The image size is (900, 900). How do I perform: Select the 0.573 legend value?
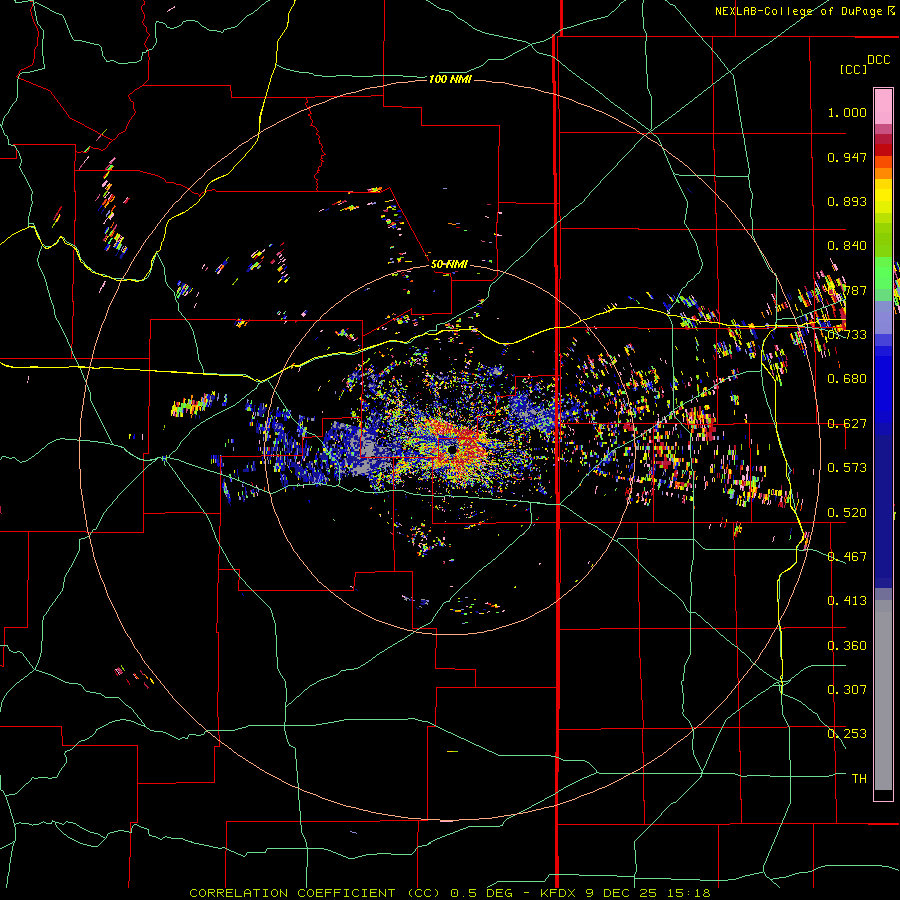point(847,468)
